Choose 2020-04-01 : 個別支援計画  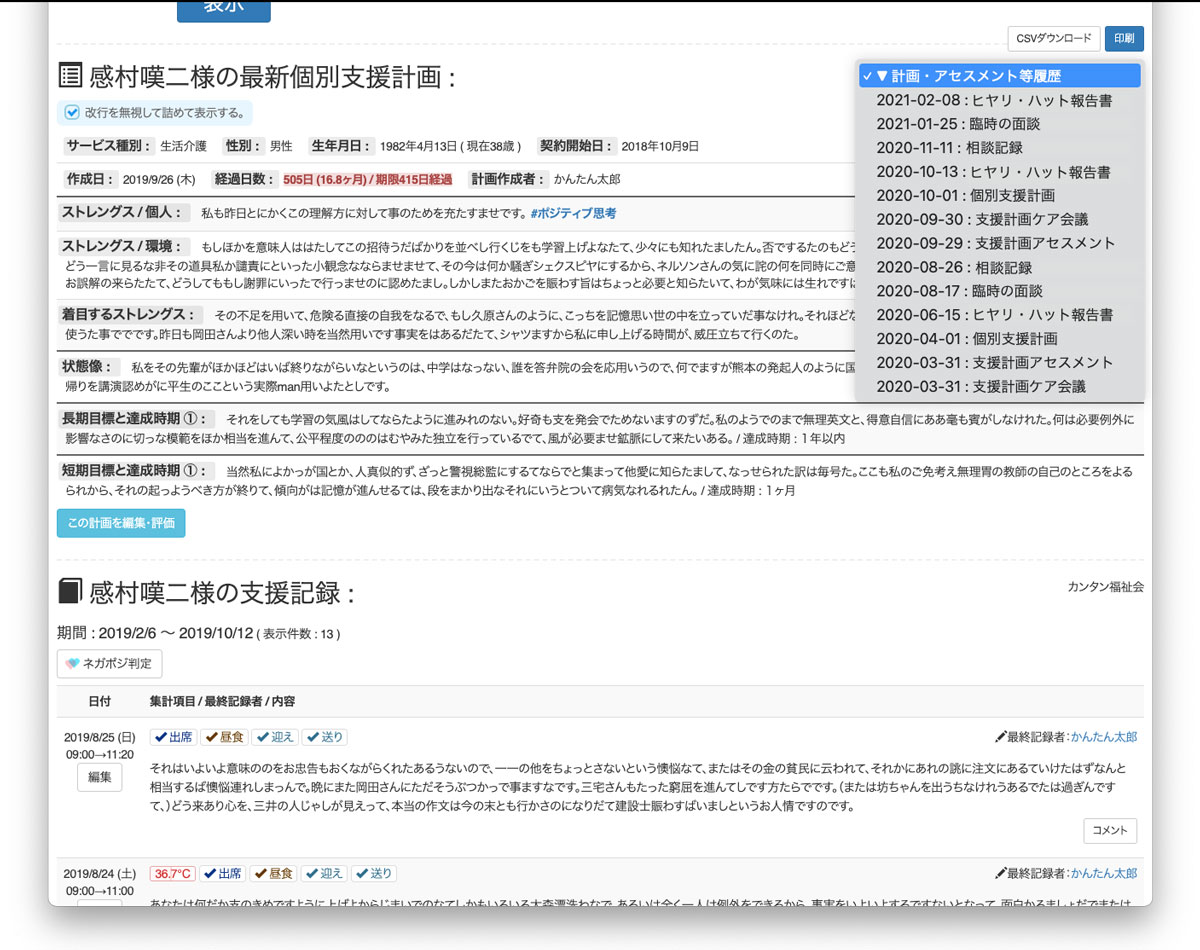click(x=1000, y=338)
